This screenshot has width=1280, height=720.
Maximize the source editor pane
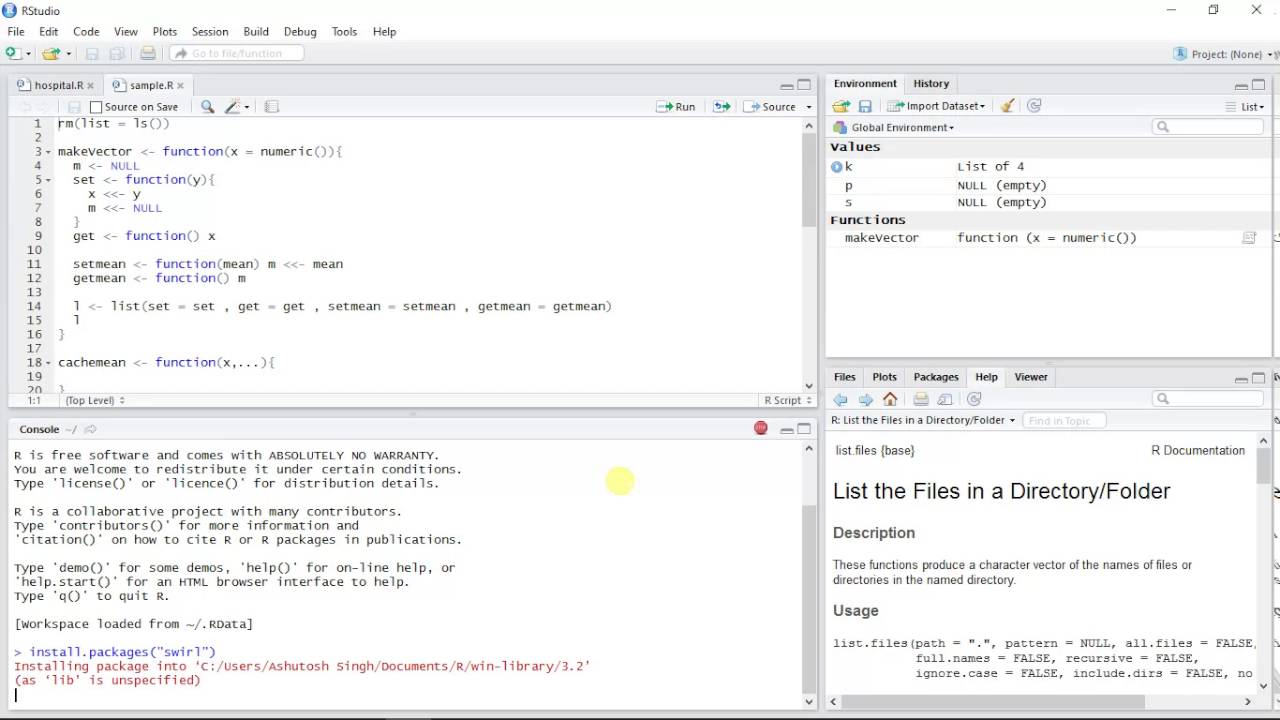pyautogui.click(x=804, y=85)
